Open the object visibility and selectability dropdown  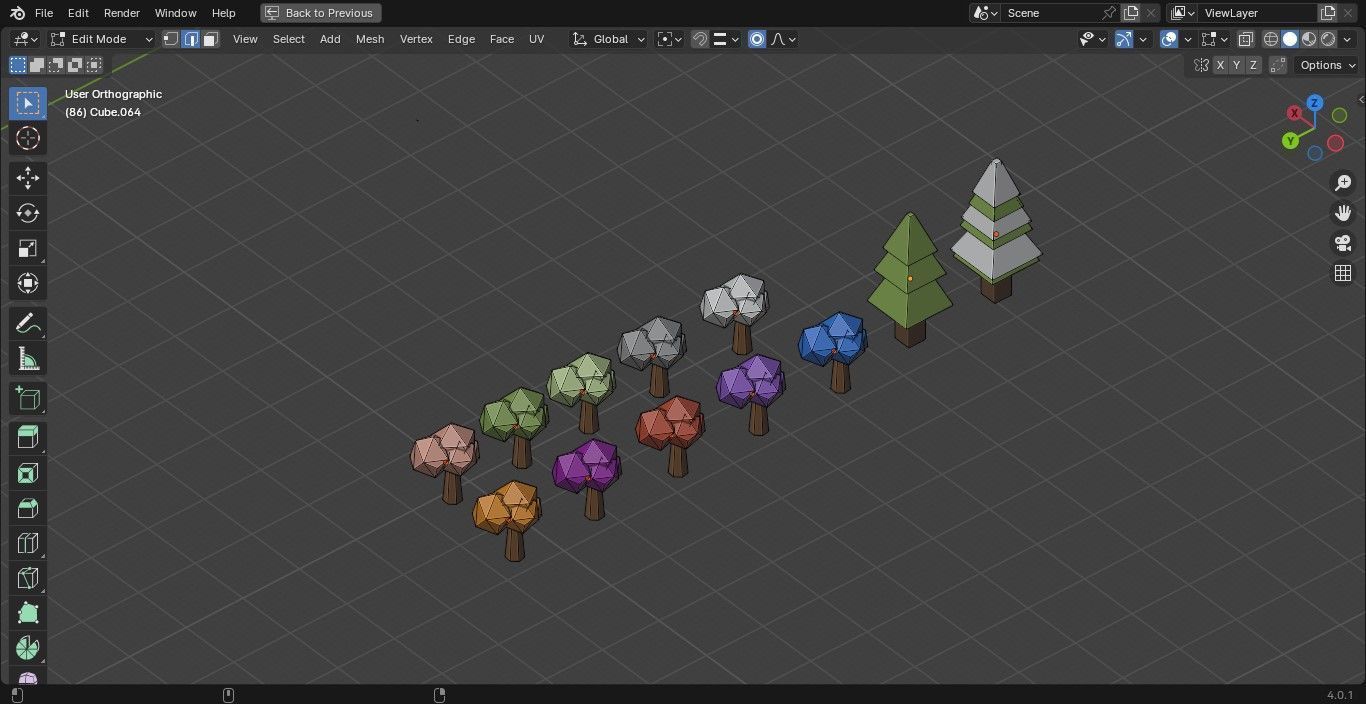(1093, 39)
